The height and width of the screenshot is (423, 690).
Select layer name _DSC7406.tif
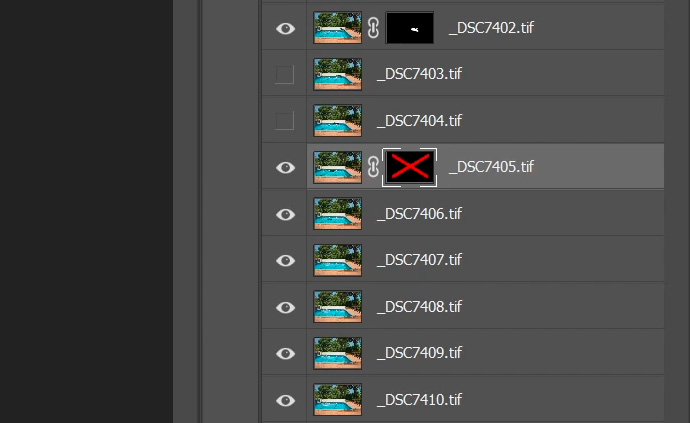(419, 213)
